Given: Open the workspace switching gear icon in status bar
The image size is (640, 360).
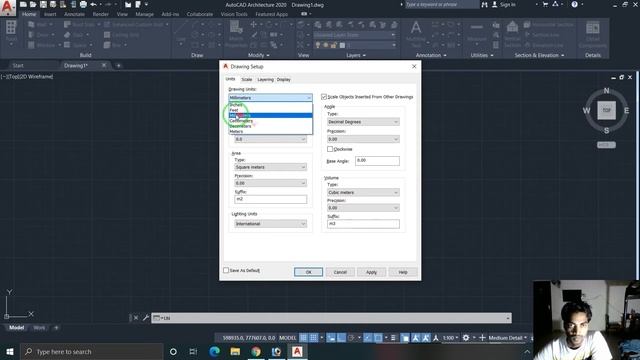Looking at the screenshot, I should (466, 338).
